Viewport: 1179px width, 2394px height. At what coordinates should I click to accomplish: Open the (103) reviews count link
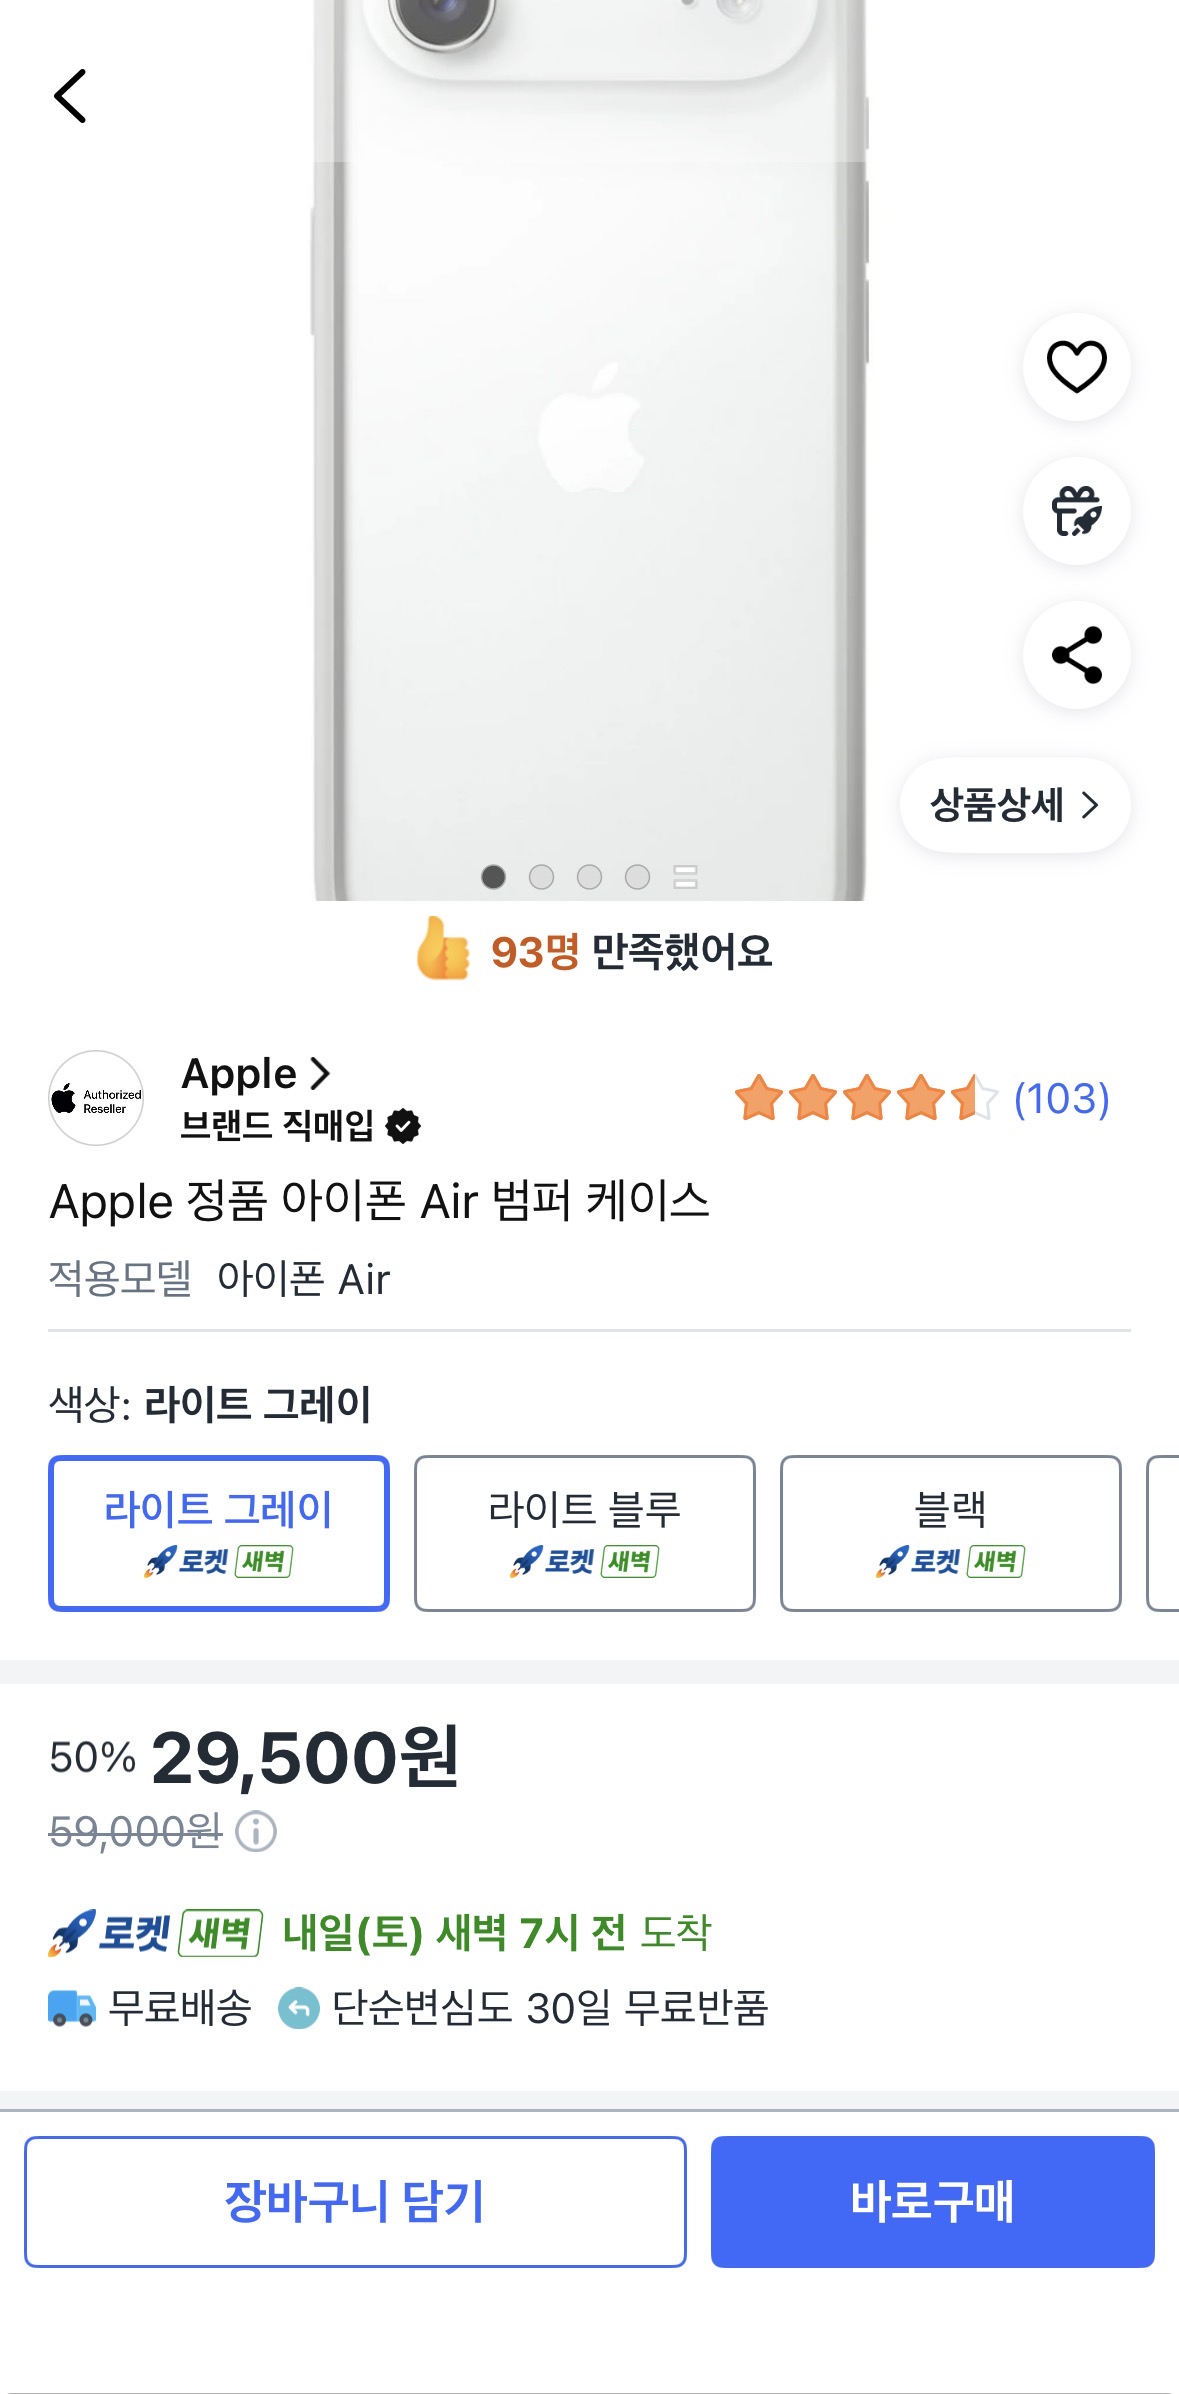(x=1061, y=1099)
